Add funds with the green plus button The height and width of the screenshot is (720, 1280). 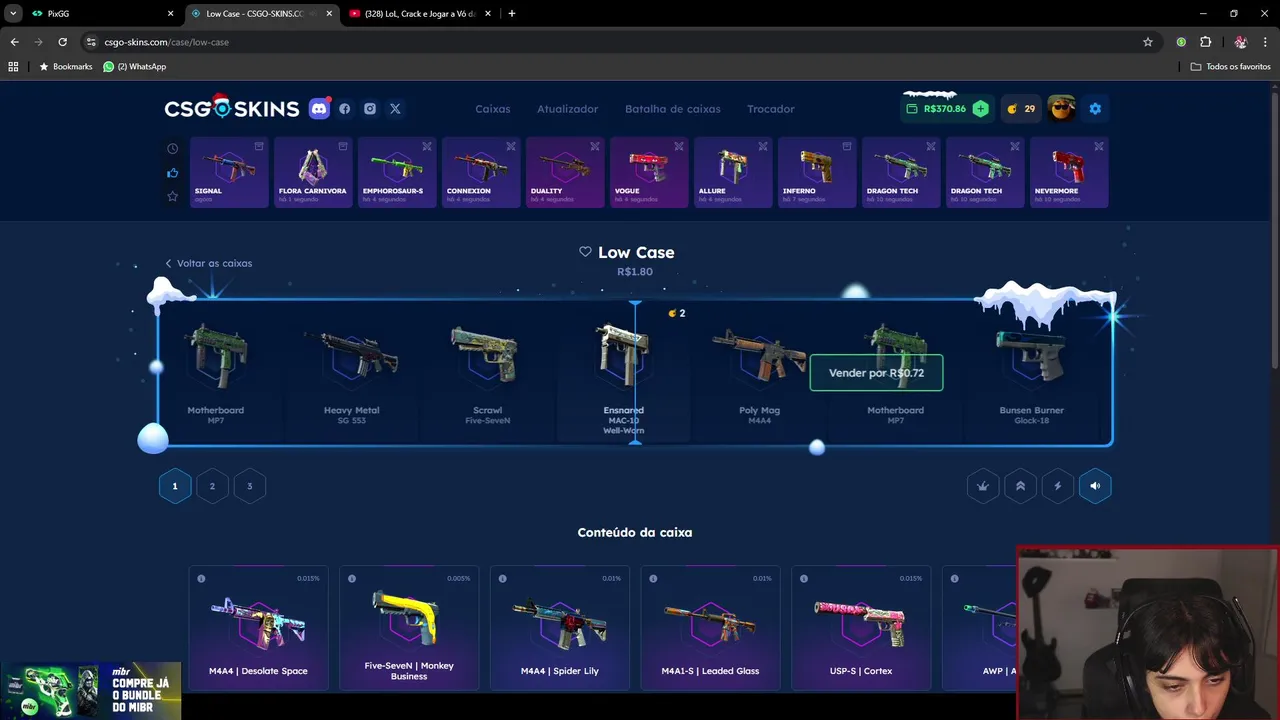(980, 109)
